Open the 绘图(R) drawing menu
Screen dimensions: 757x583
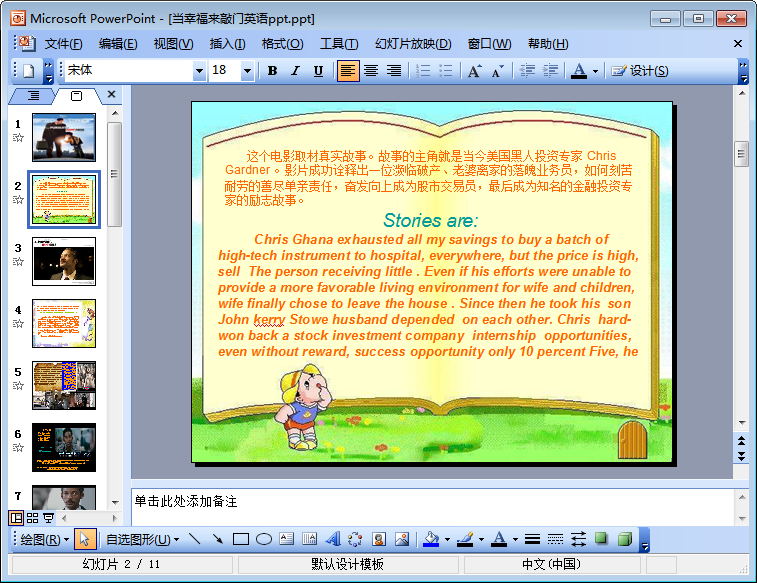point(44,540)
